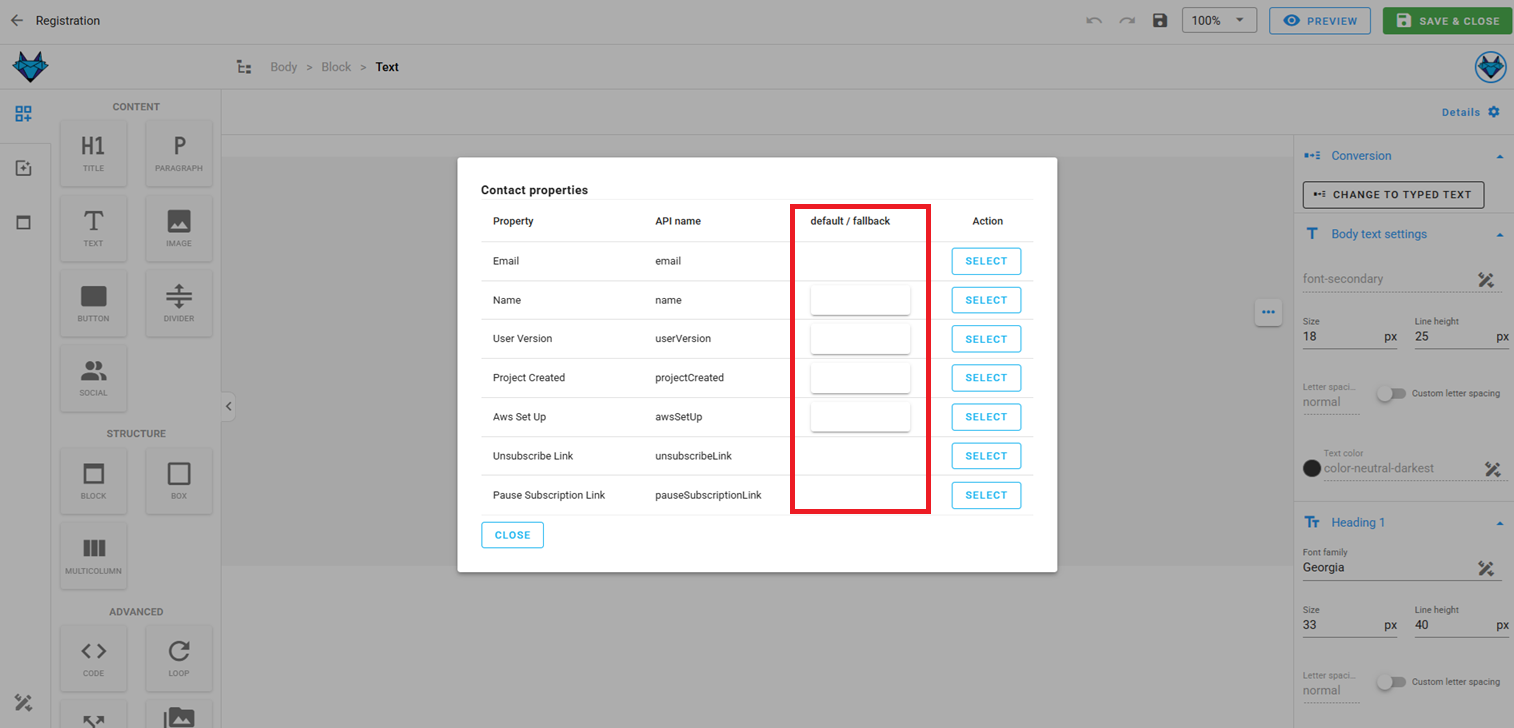This screenshot has width=1514, height=728.
Task: Click Select next to the Email property
Action: [986, 261]
